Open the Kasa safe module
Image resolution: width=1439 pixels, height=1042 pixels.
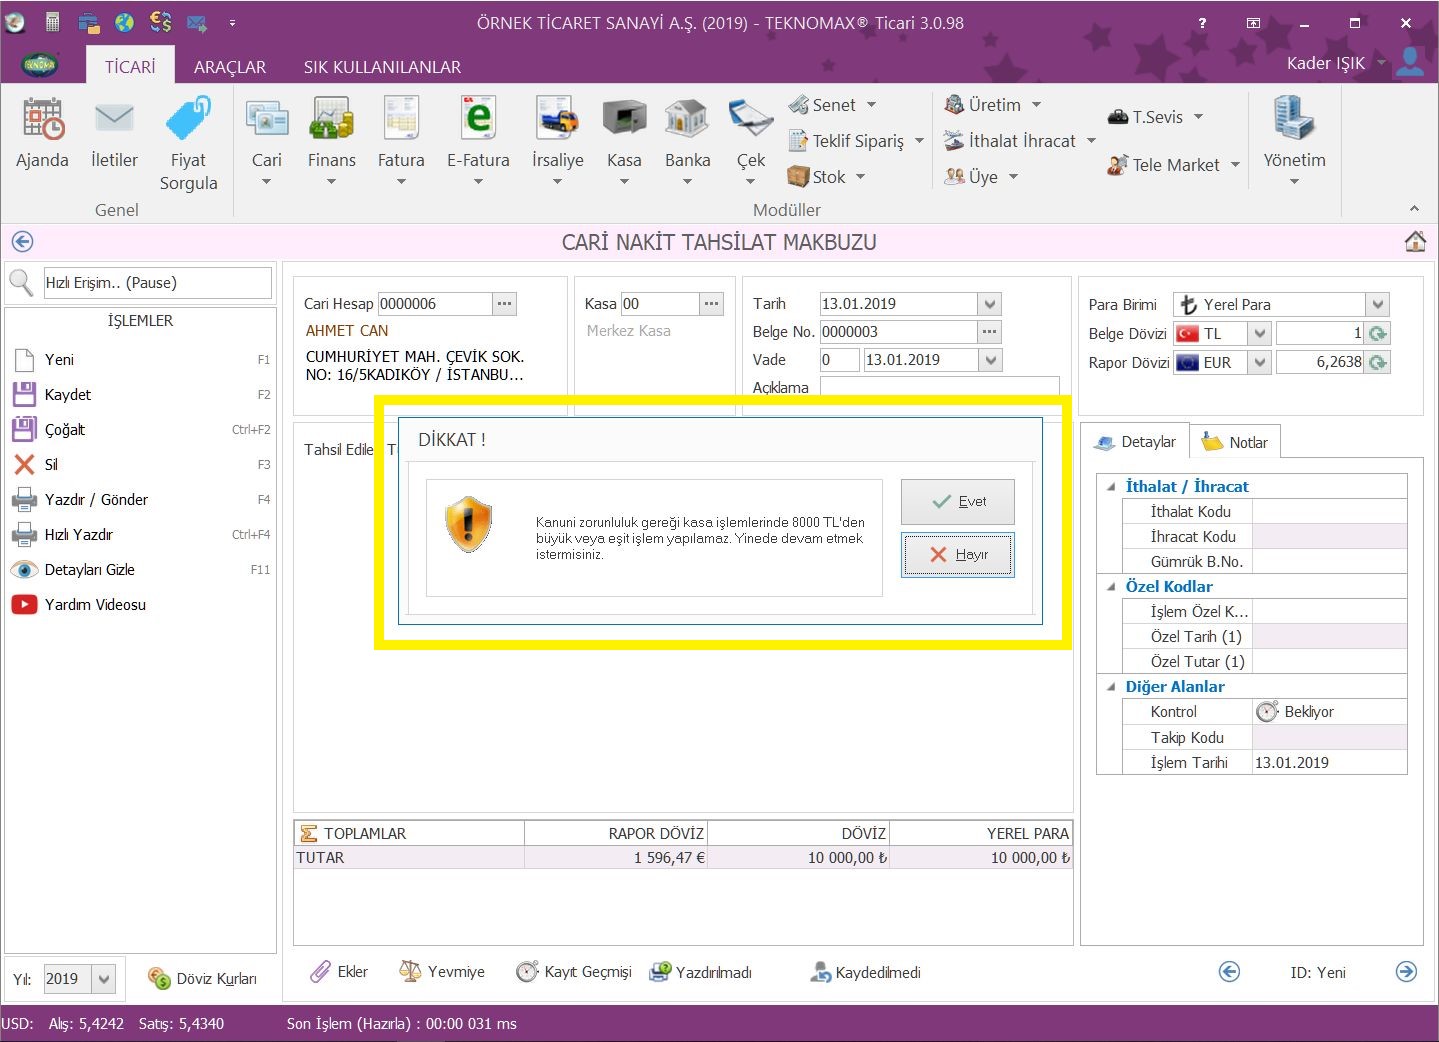point(624,120)
